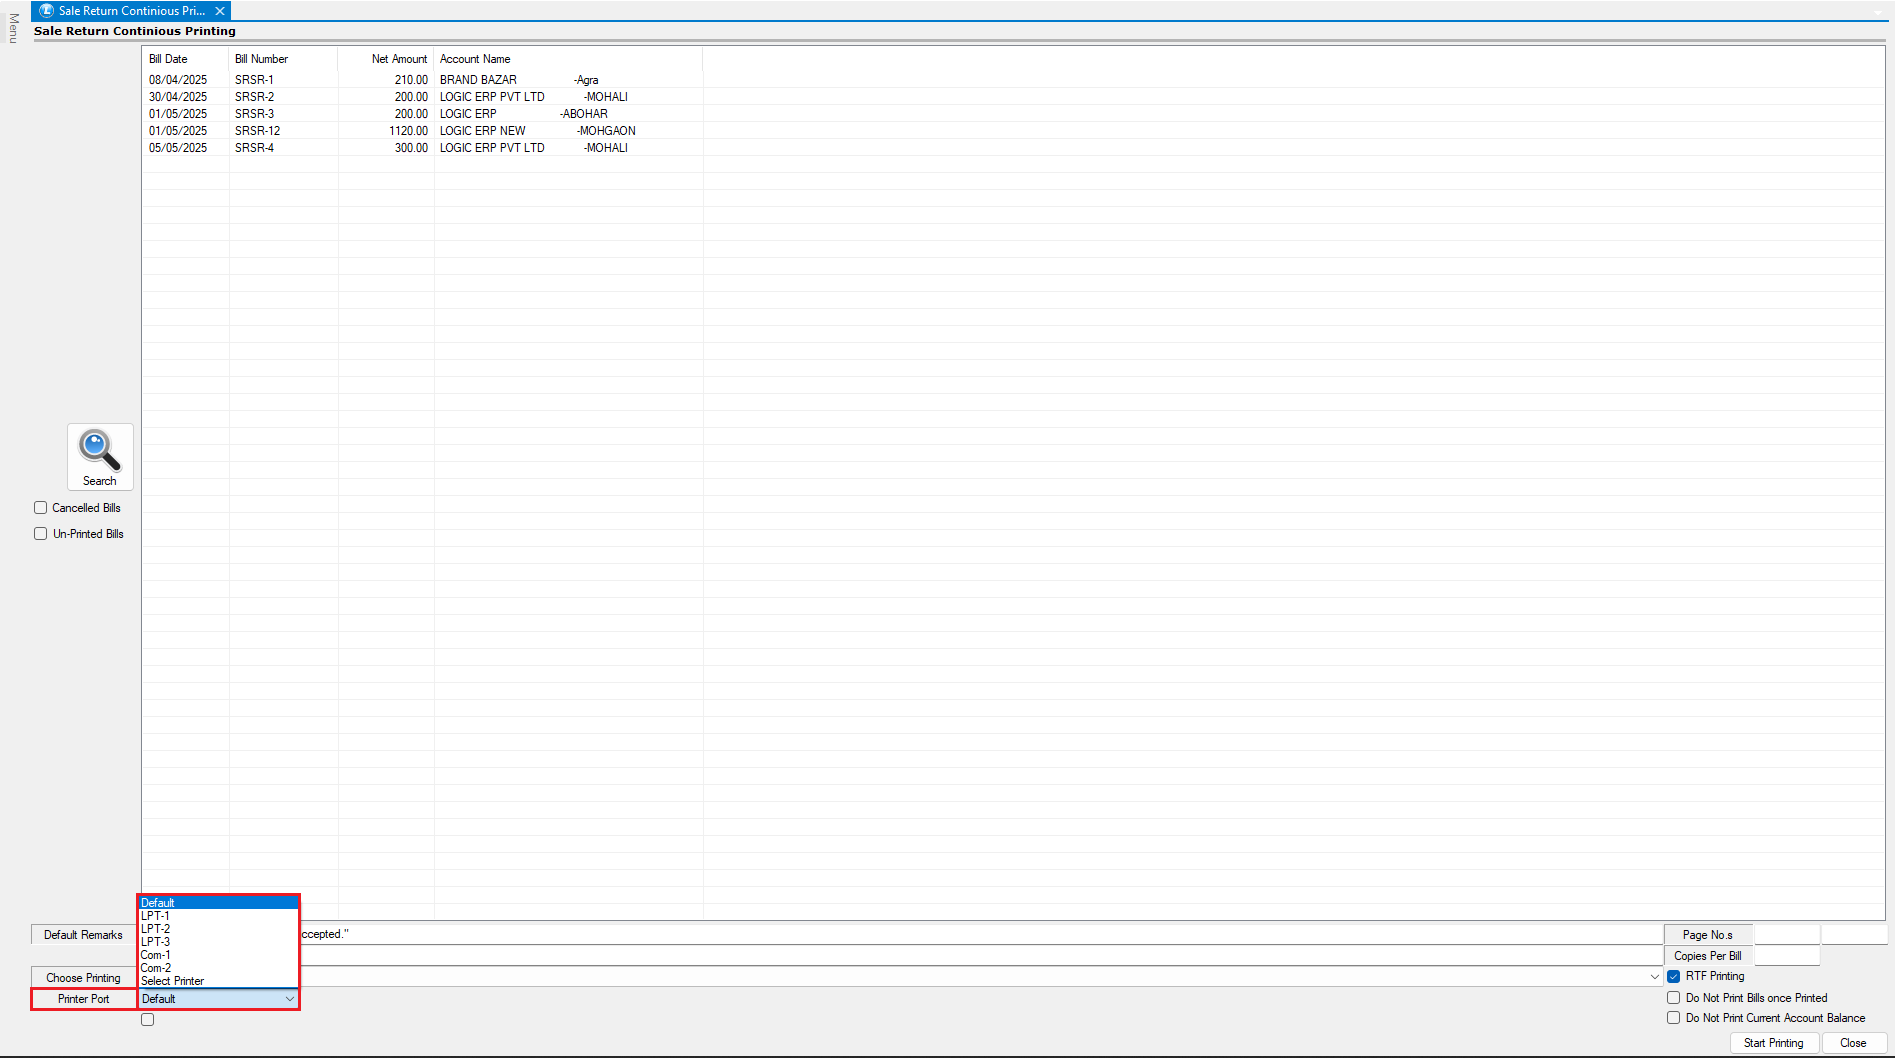Choose Com-2 in the printer port list
Viewport: 1895px width, 1058px height.
click(156, 968)
